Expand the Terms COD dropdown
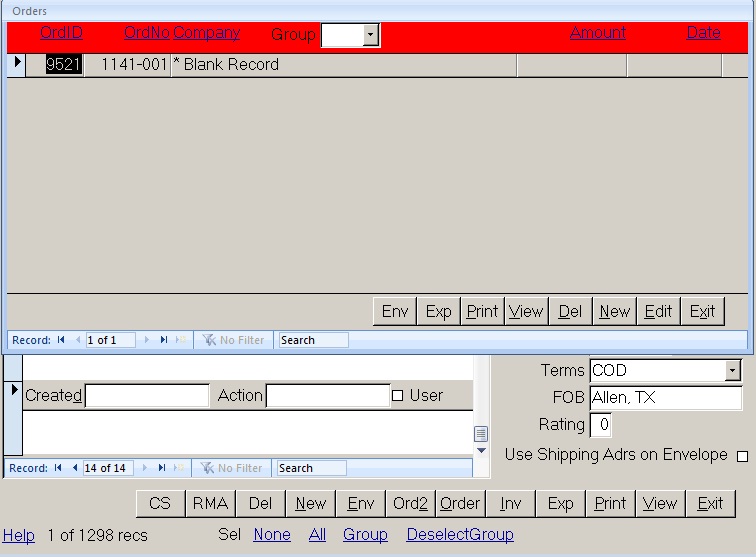 tap(733, 371)
